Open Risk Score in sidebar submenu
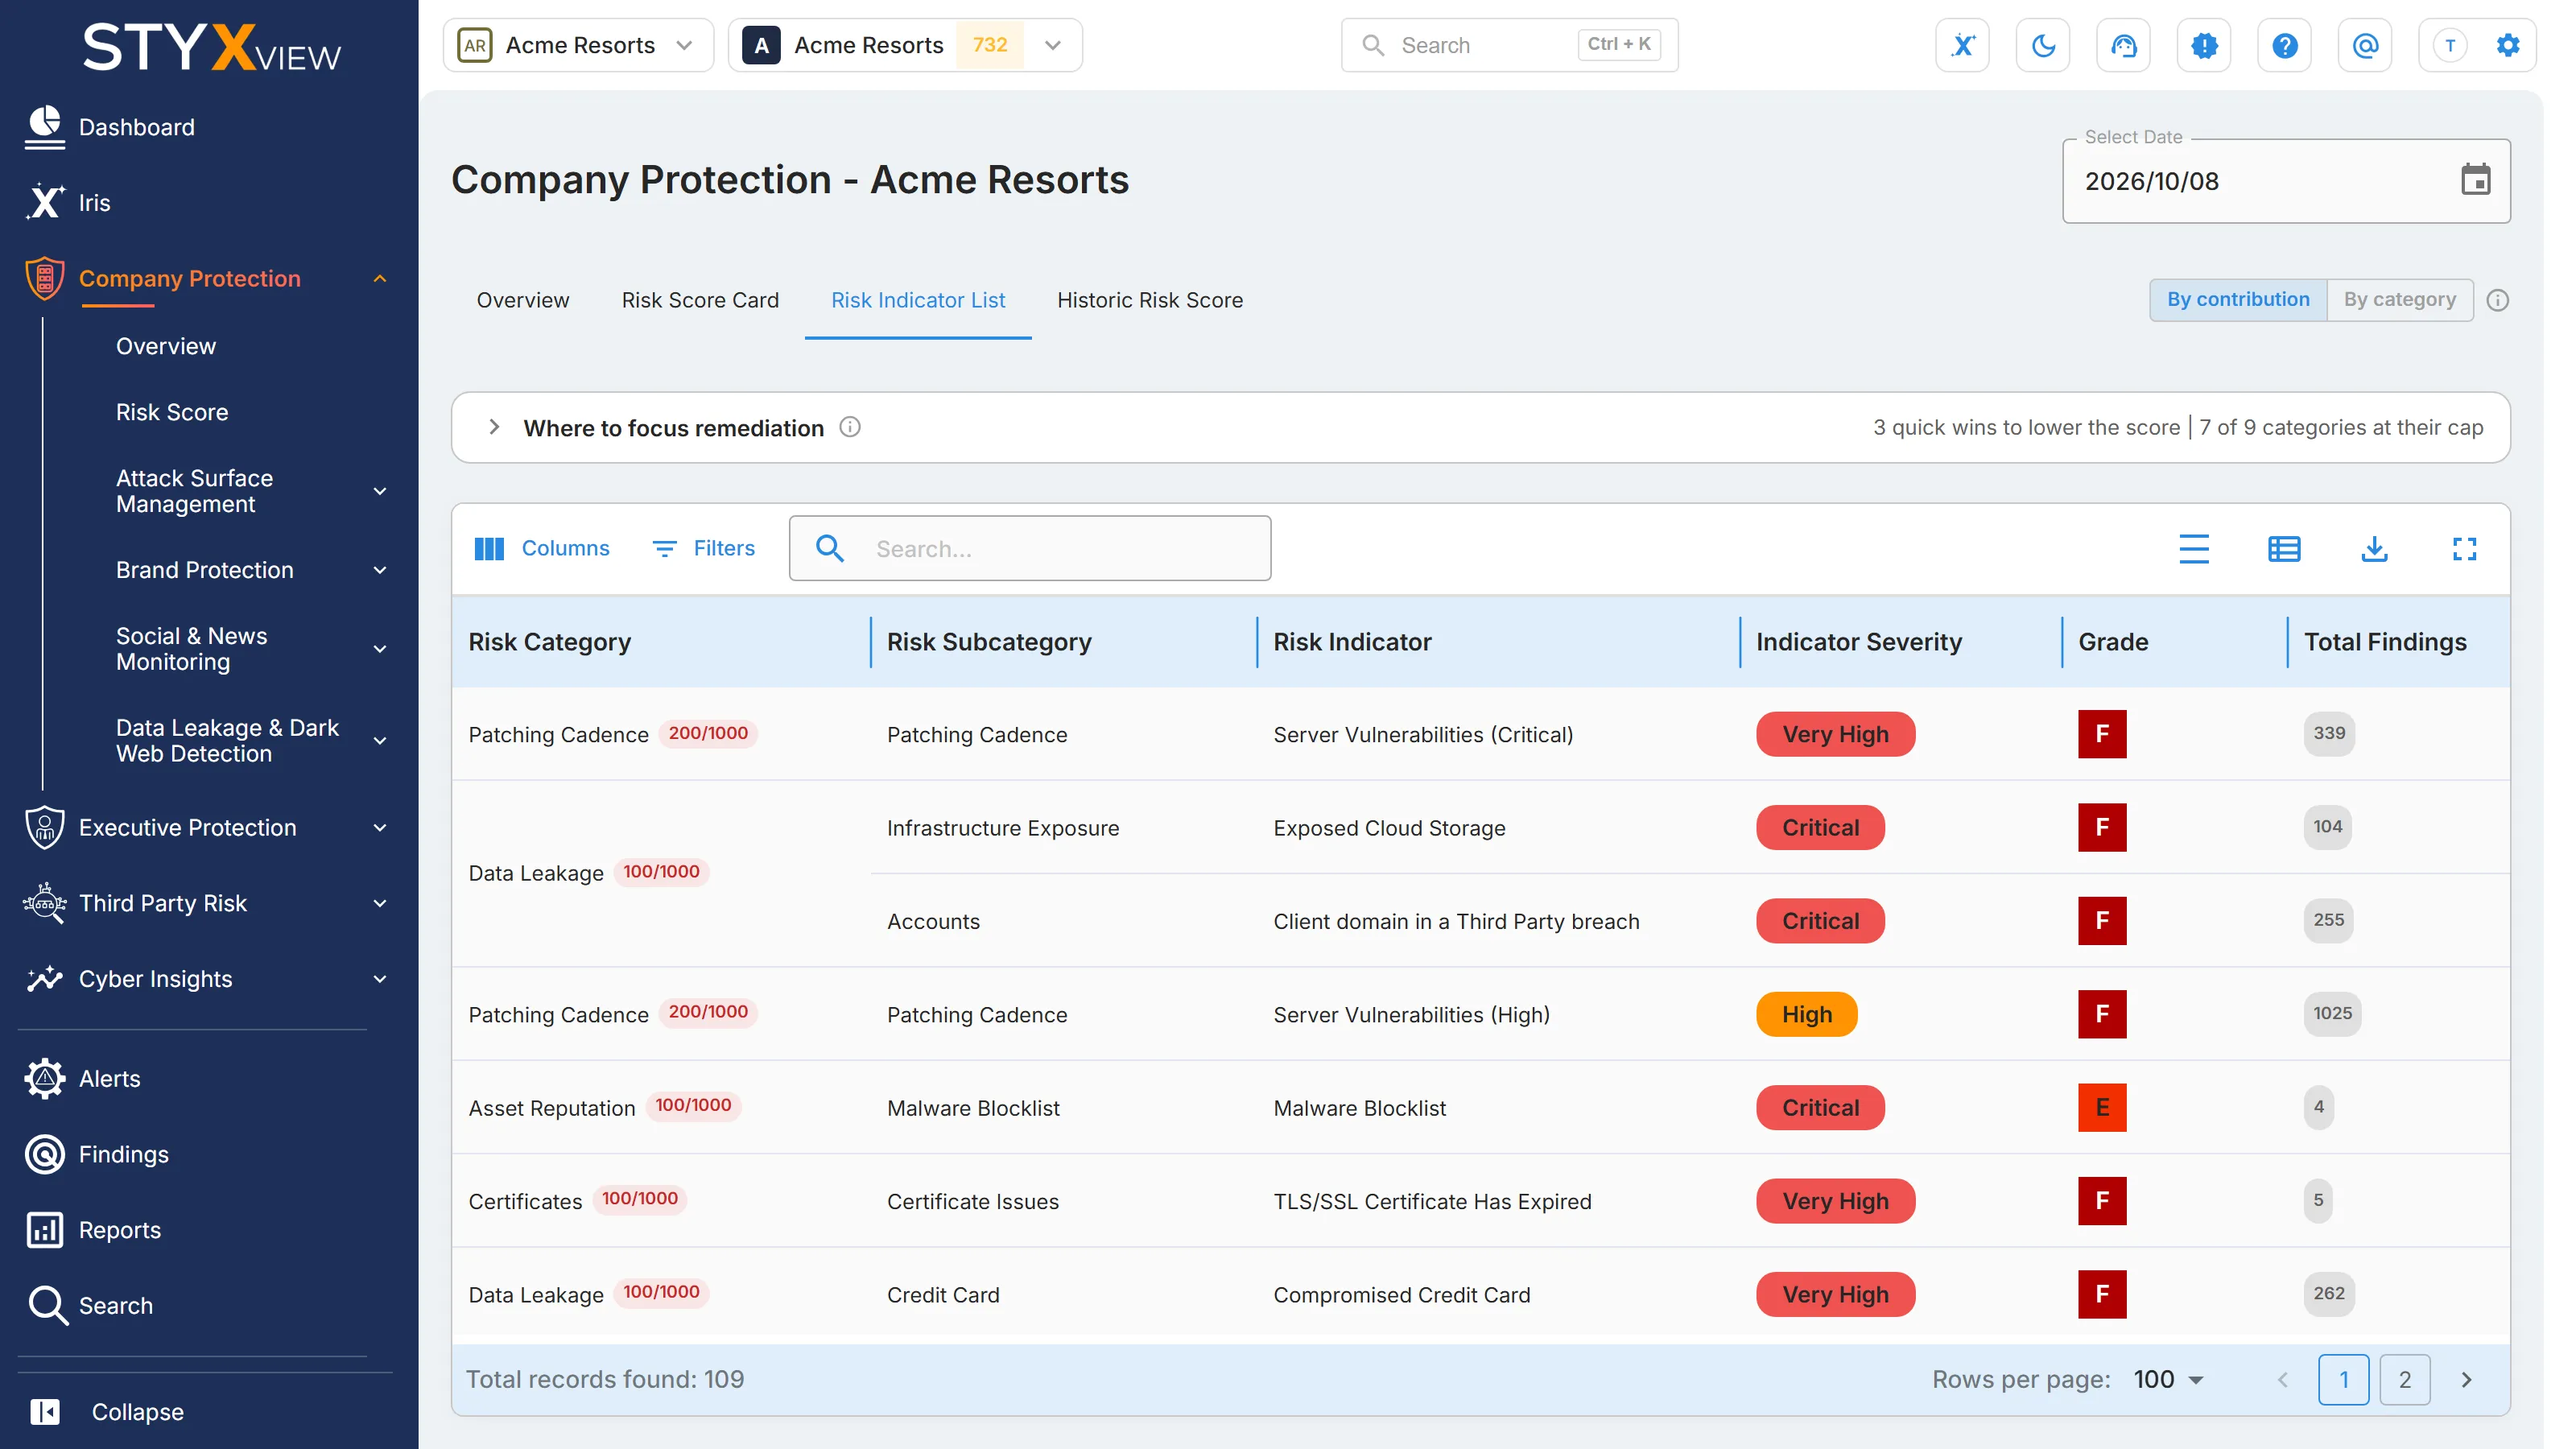 (x=172, y=412)
